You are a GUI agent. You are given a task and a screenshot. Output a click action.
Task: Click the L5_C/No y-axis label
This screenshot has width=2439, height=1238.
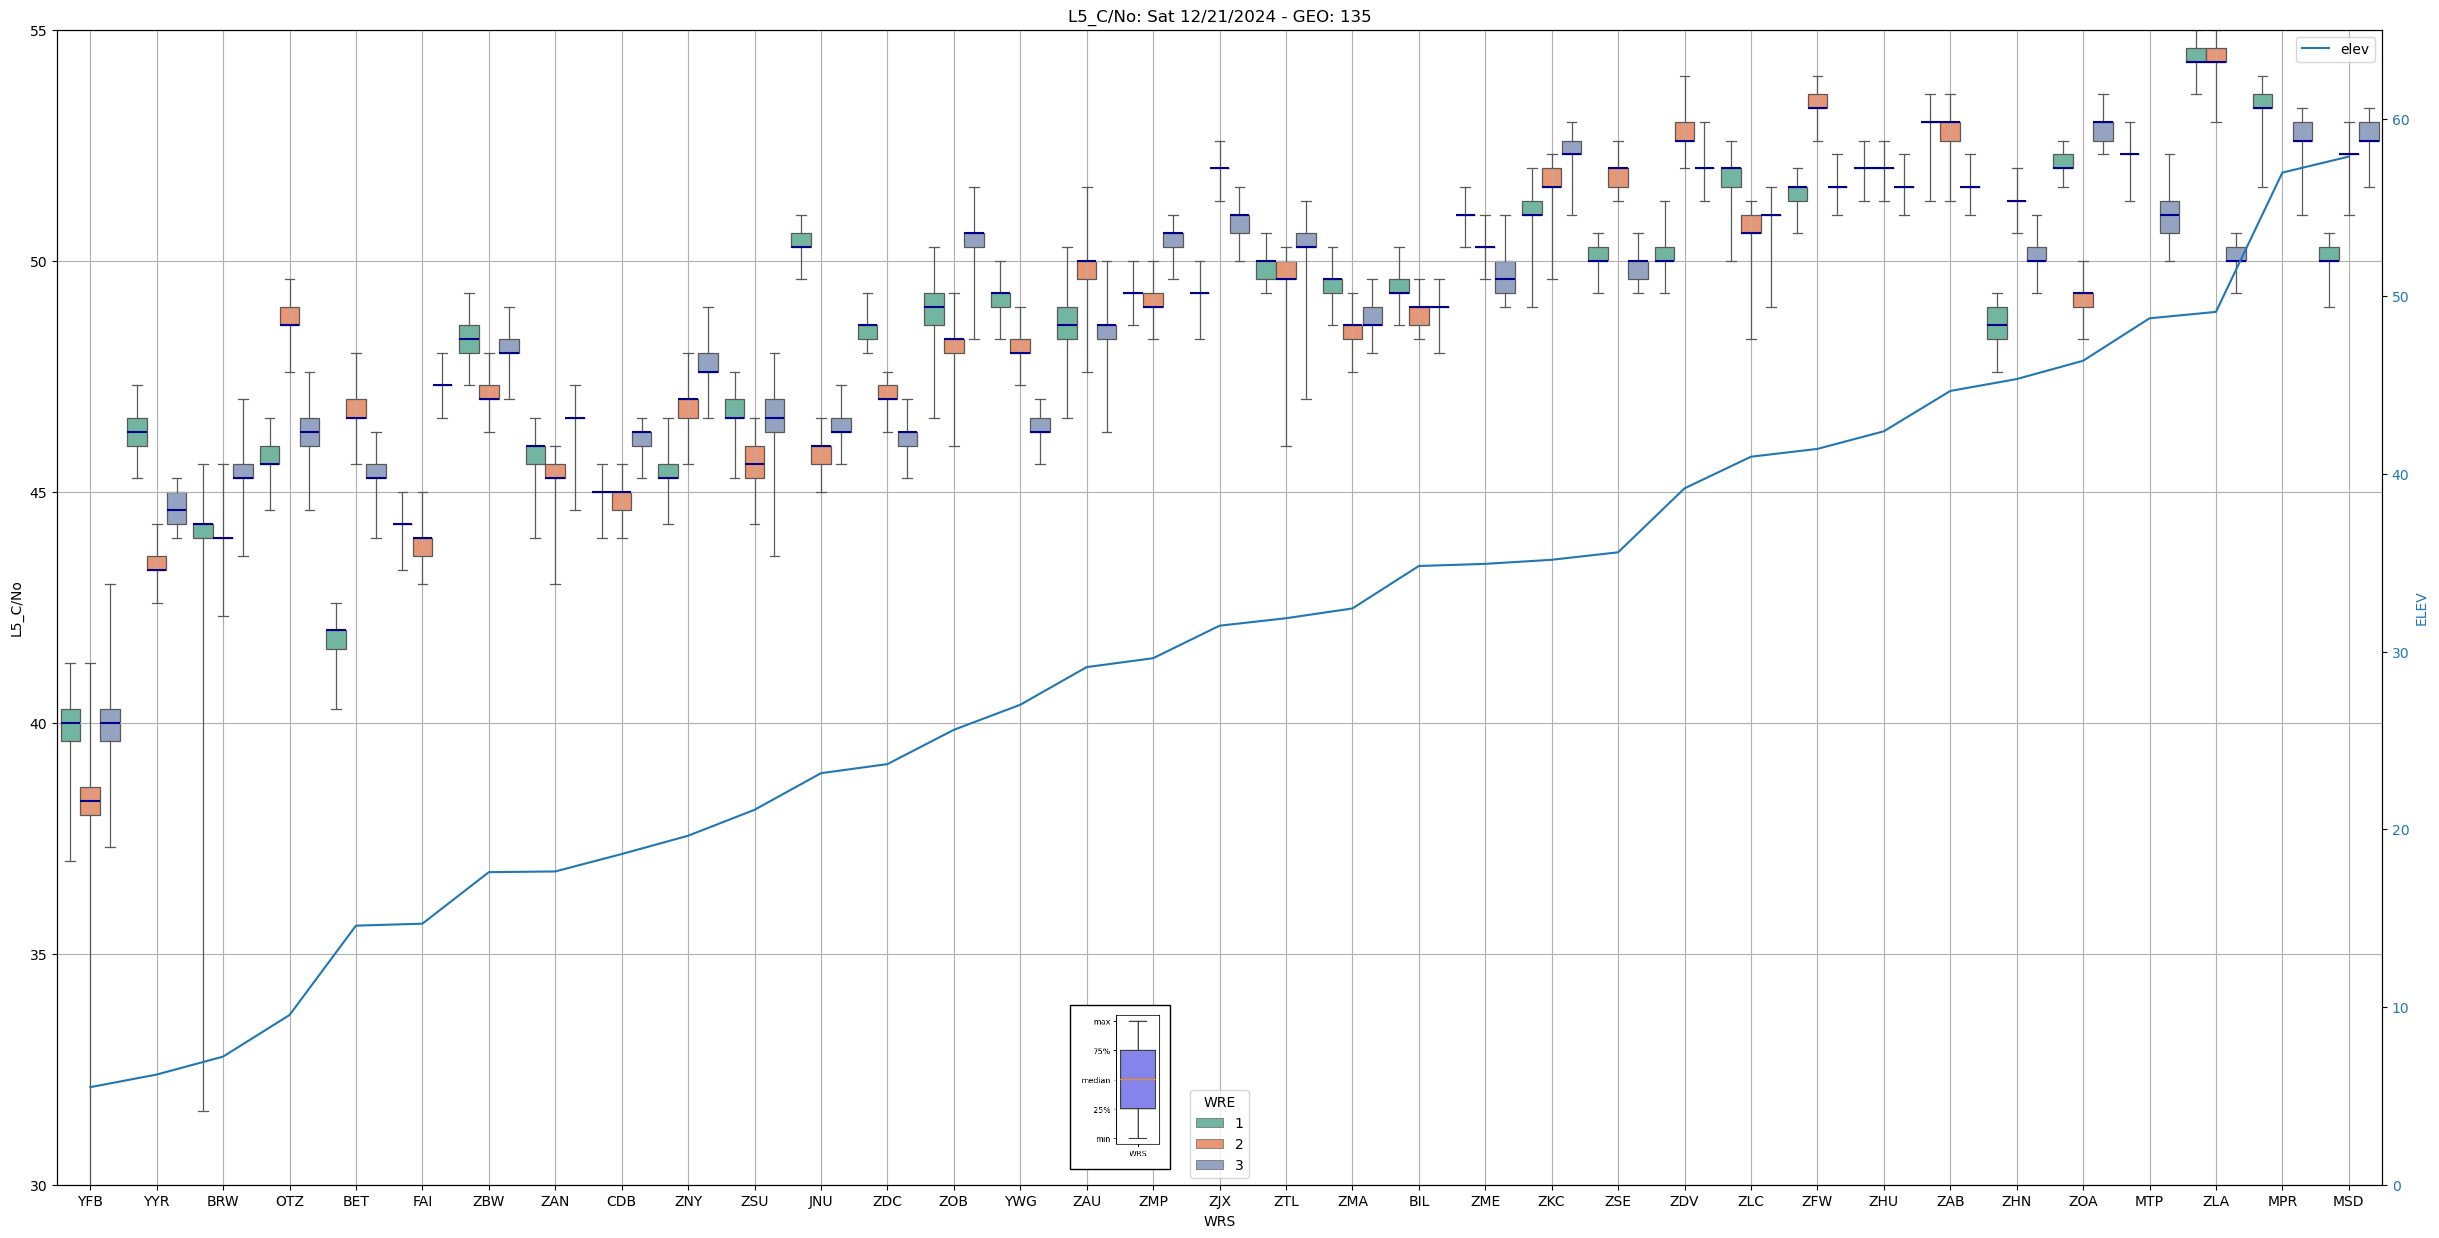click(16, 608)
